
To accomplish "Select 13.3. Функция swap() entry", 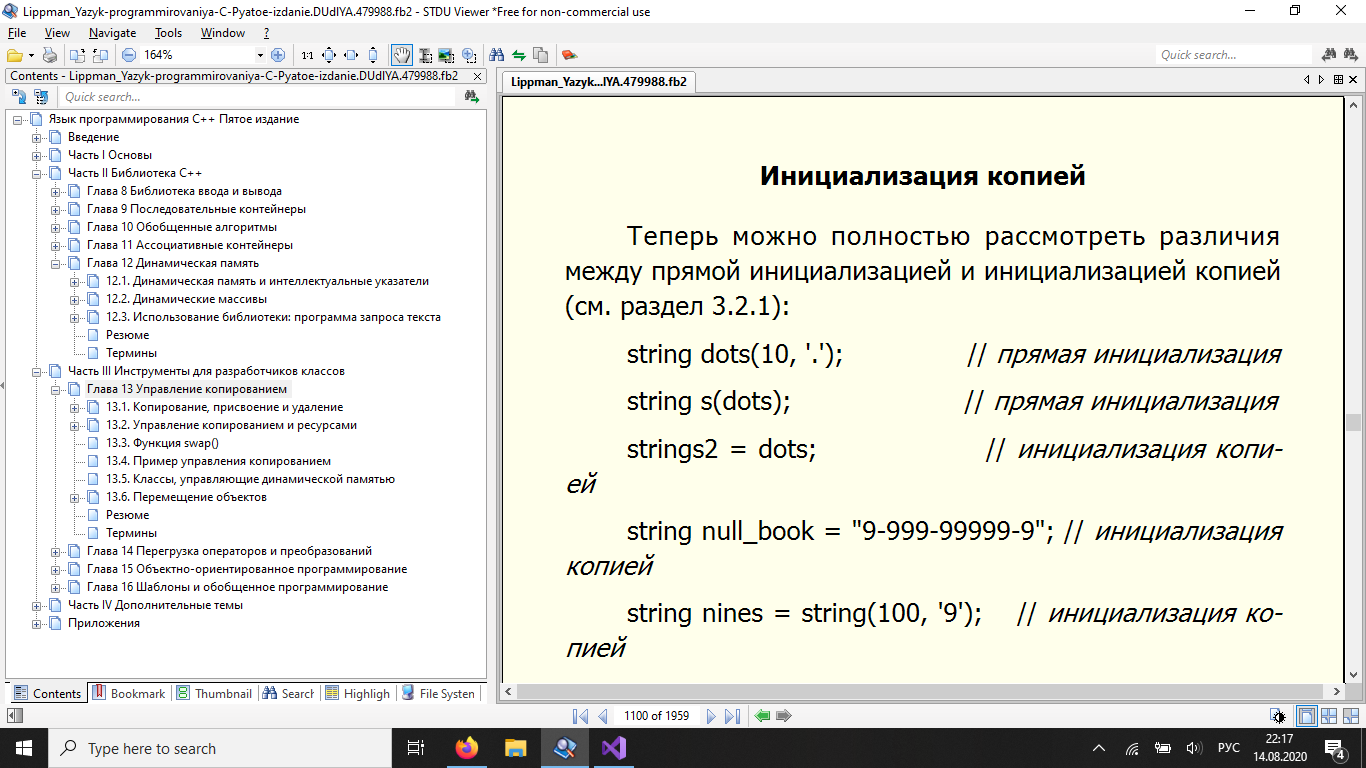I will tap(162, 443).
